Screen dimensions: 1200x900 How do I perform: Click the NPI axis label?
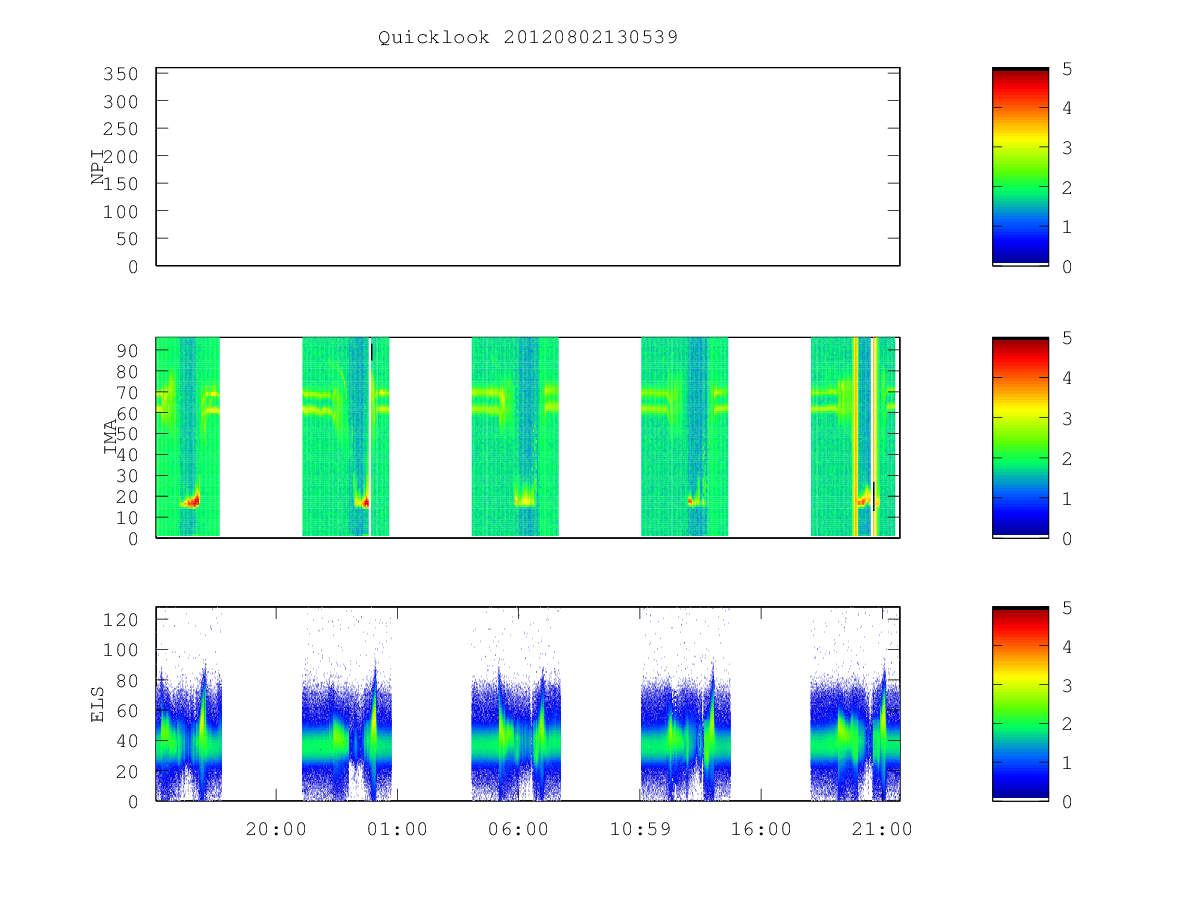tap(98, 167)
